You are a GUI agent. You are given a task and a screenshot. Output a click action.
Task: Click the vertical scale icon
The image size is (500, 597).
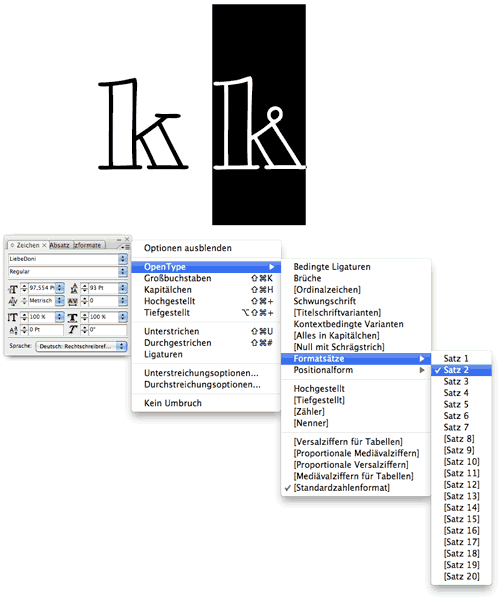click(13, 317)
